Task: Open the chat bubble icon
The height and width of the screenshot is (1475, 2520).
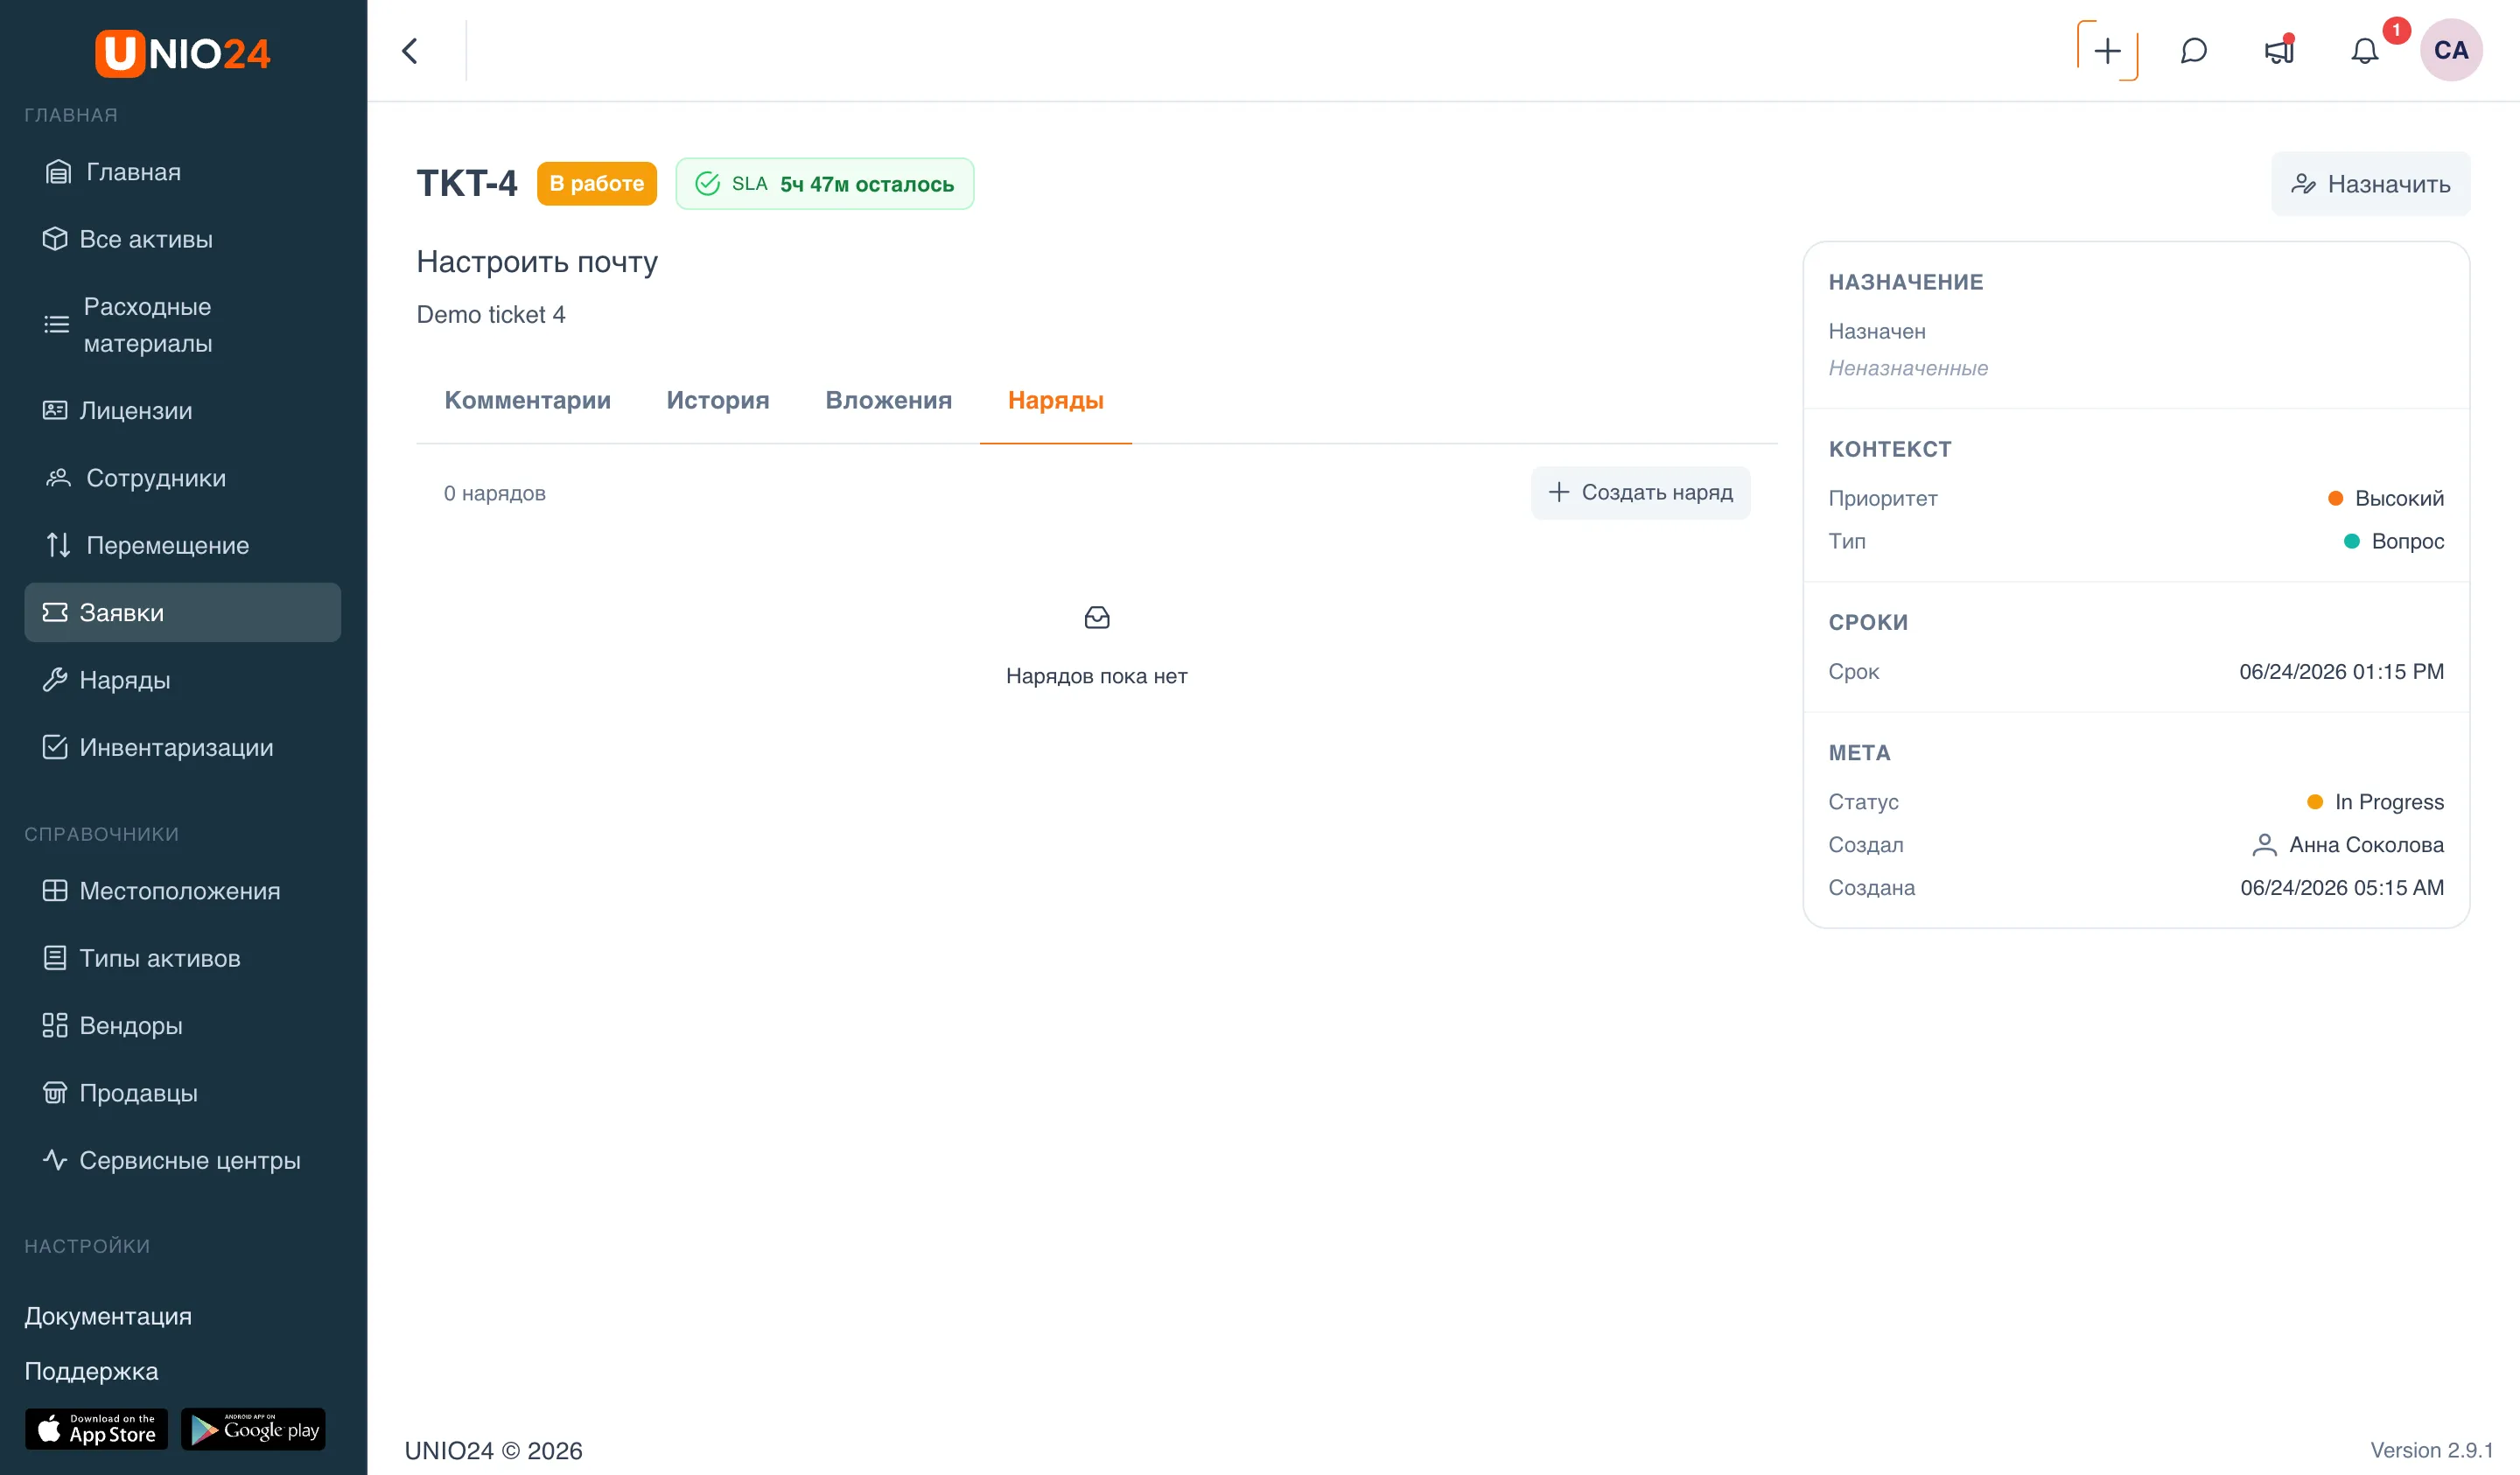Action: click(x=2193, y=51)
